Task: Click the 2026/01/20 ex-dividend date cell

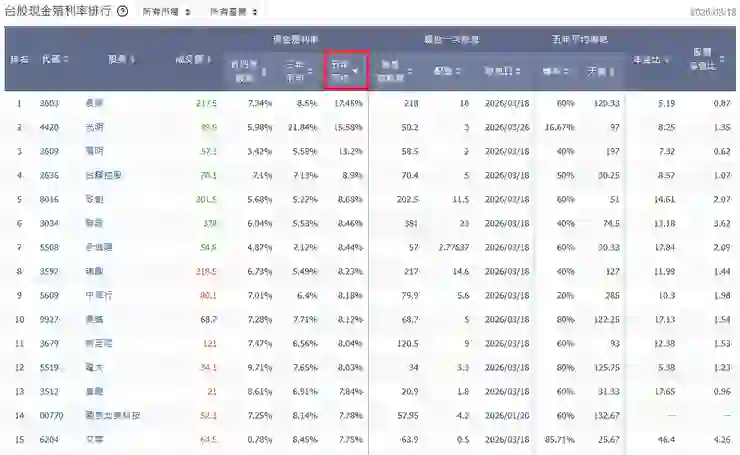Action: point(507,416)
